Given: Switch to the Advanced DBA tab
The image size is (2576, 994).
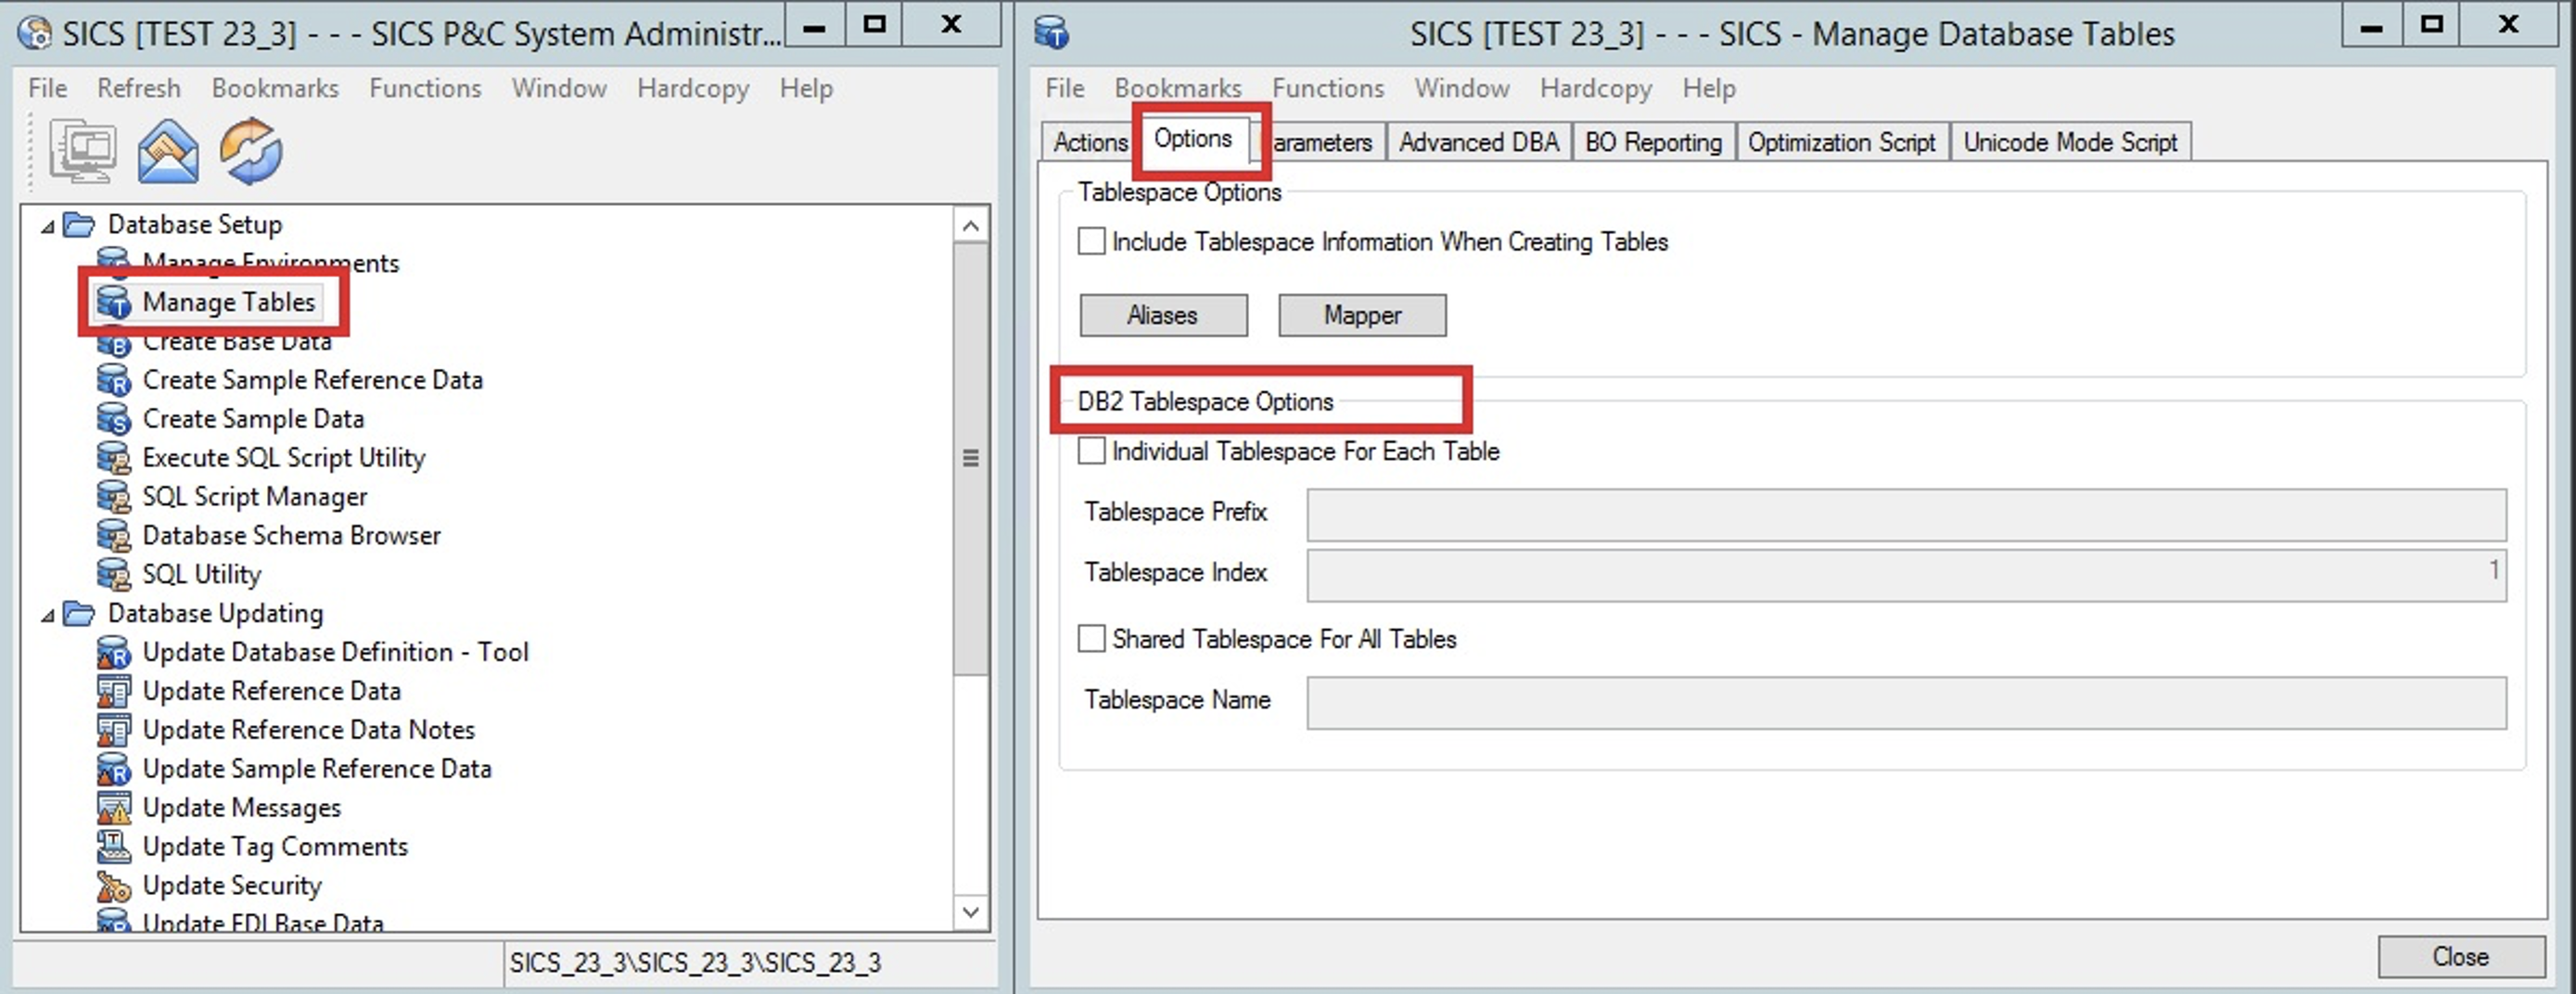Looking at the screenshot, I should click(1478, 143).
